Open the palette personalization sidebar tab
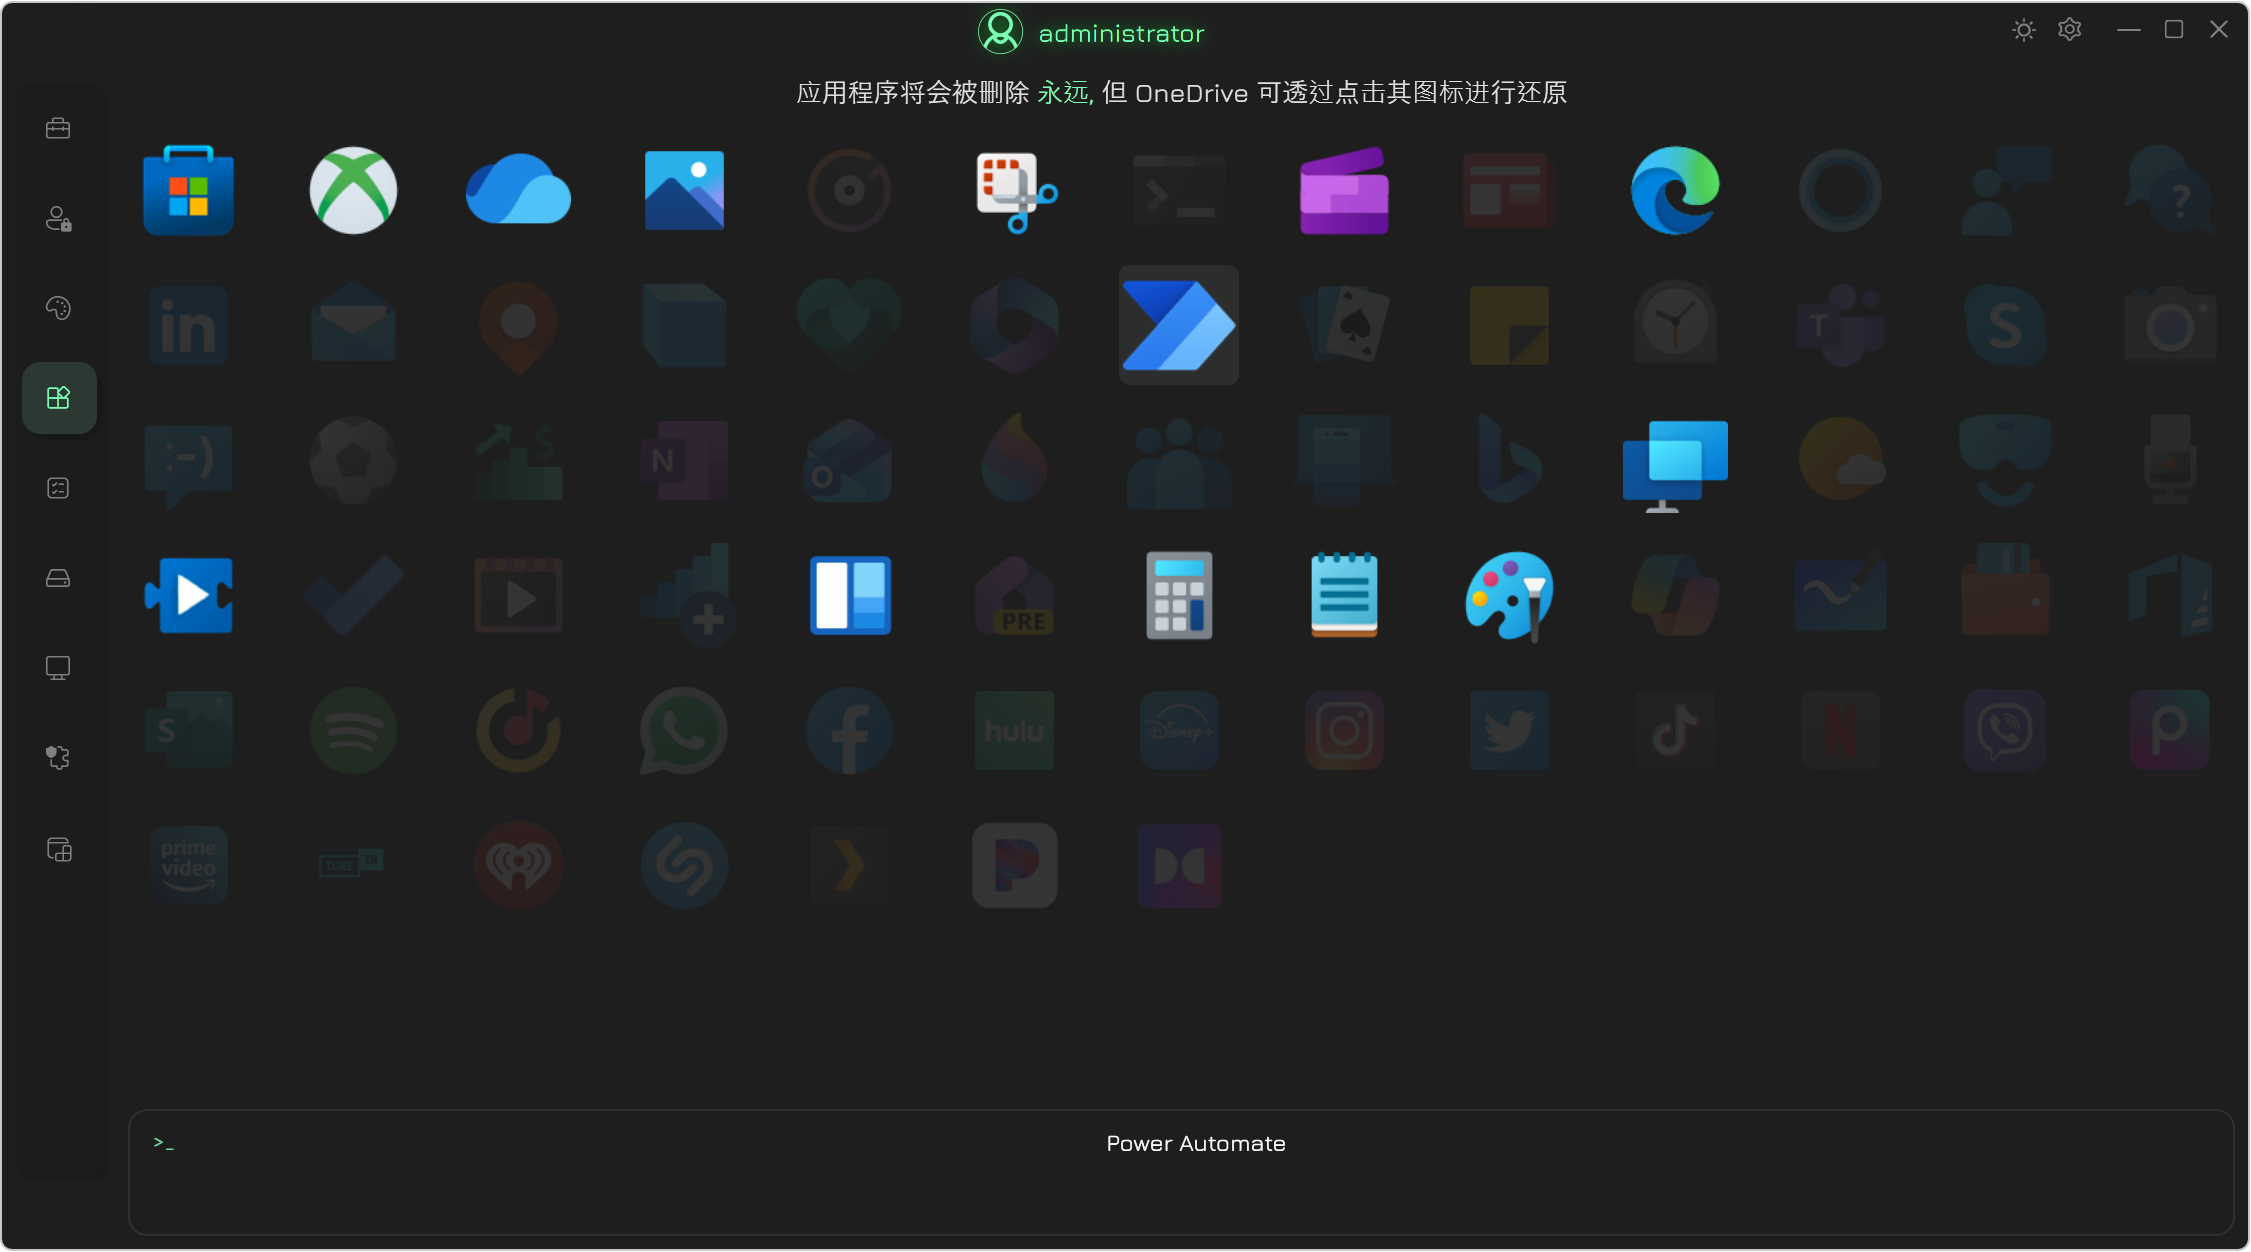This screenshot has height=1252, width=2251. coord(58,308)
